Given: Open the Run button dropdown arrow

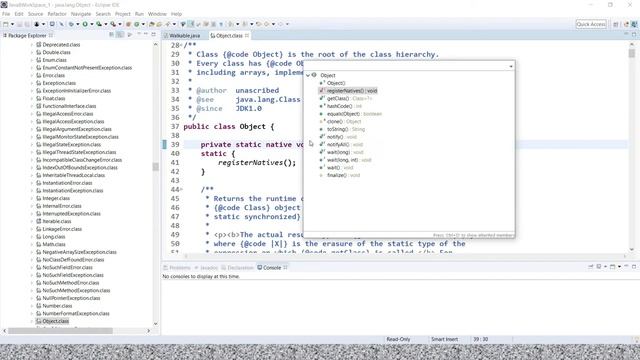Looking at the screenshot, I should click(x=91, y=24).
